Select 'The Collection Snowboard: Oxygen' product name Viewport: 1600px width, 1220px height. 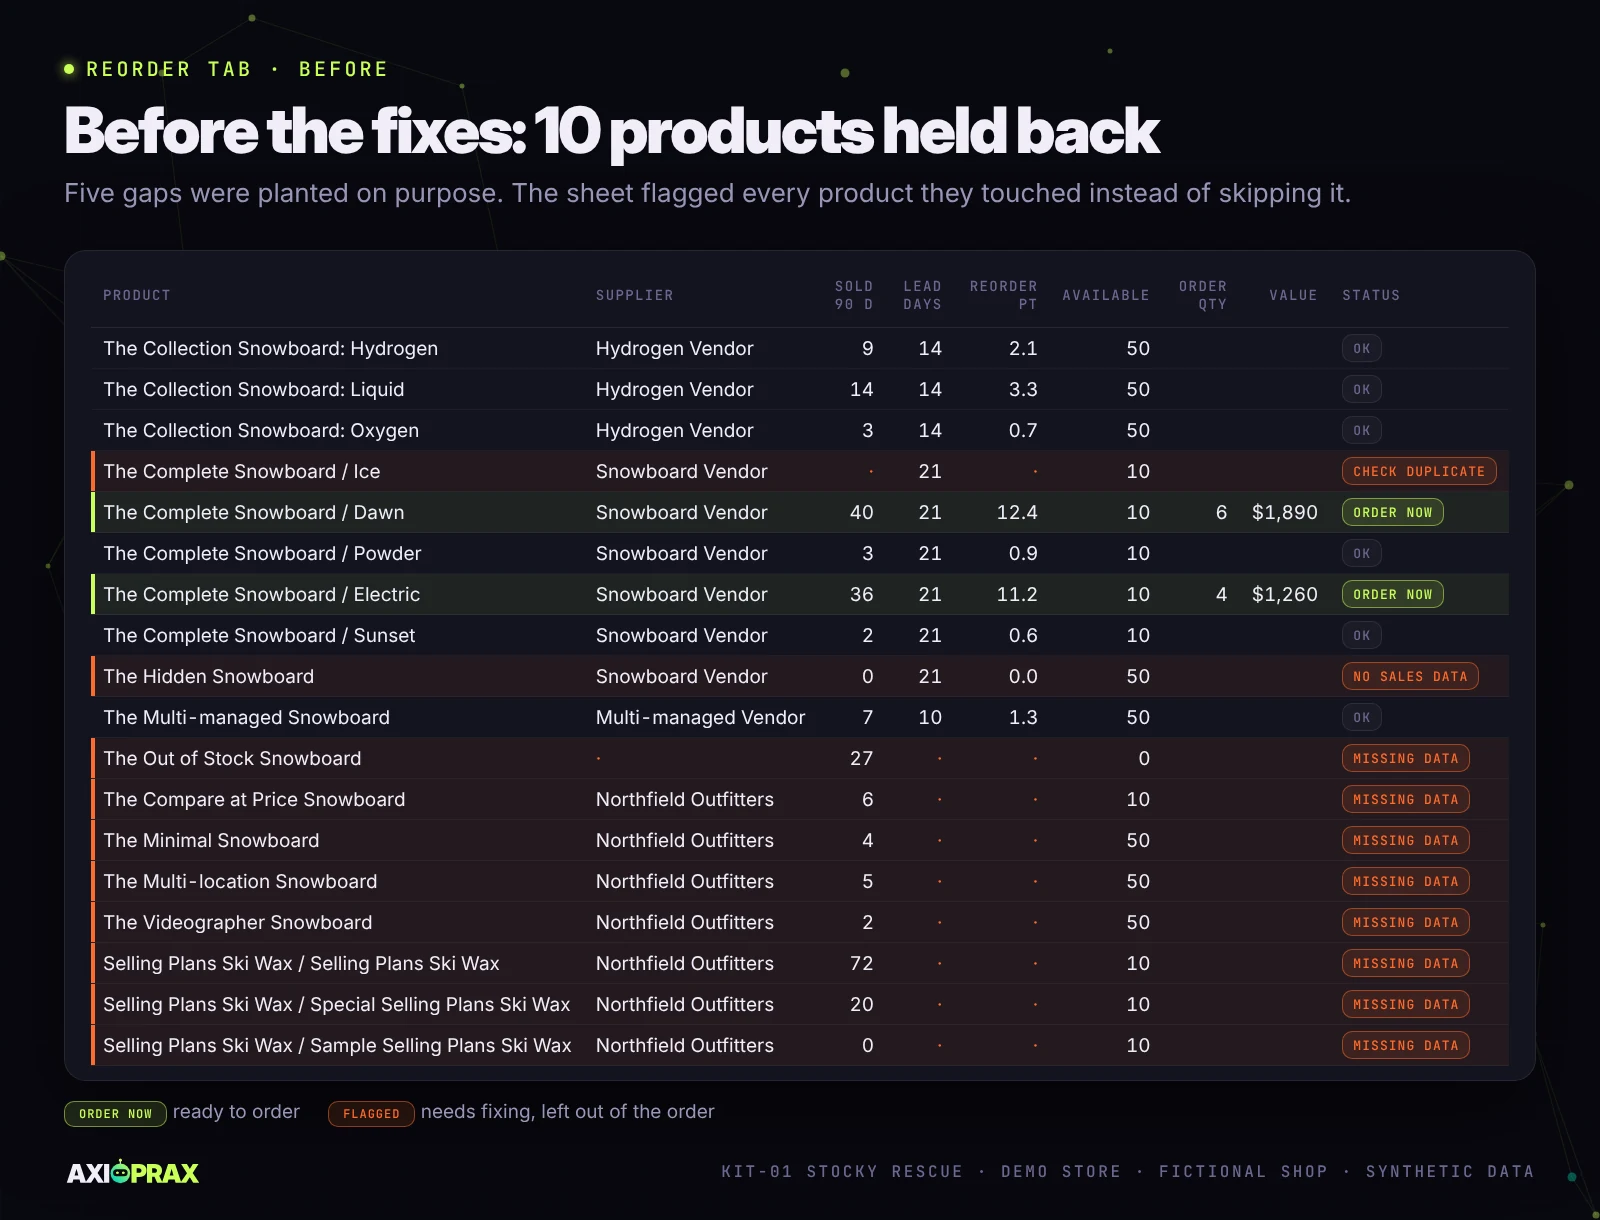click(x=261, y=430)
